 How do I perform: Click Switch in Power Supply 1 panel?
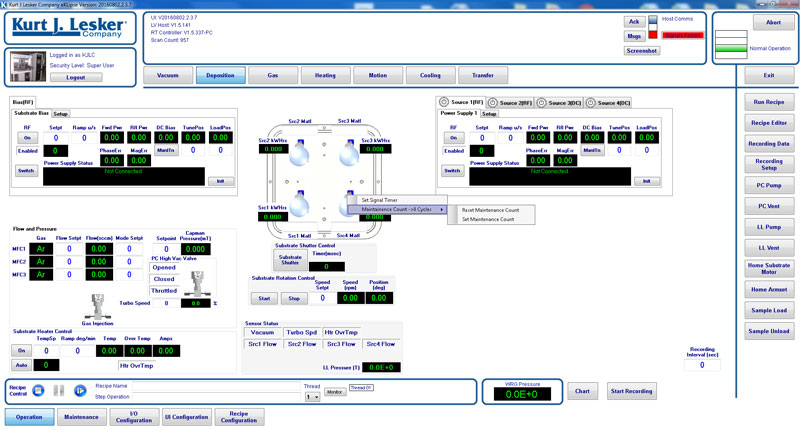452,170
